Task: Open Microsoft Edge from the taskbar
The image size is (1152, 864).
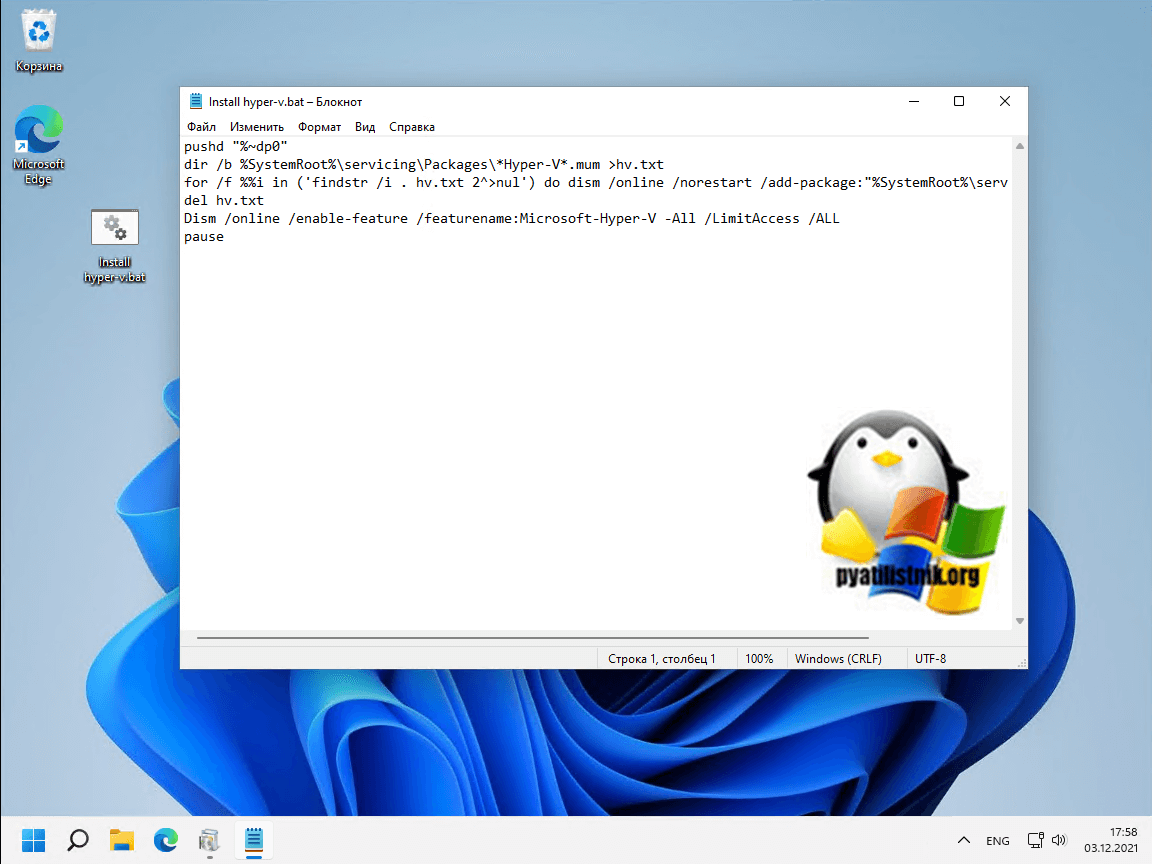Action: (x=165, y=840)
